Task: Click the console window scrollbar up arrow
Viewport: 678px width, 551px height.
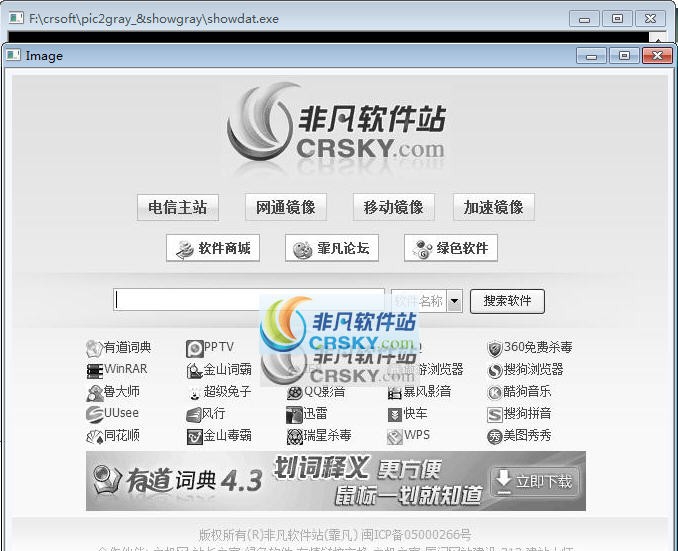Action: pyautogui.click(x=658, y=38)
